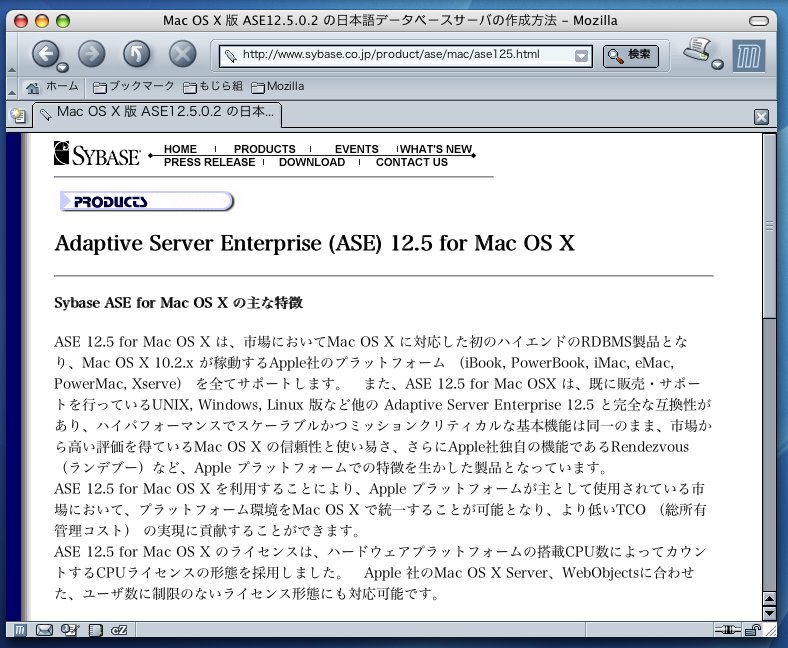The width and height of the screenshot is (788, 648).
Task: Click the security padlock icon
Action: tap(752, 630)
